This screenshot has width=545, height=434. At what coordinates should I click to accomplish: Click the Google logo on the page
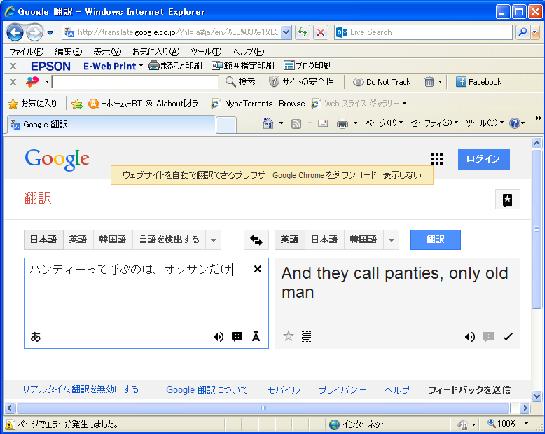[x=57, y=159]
